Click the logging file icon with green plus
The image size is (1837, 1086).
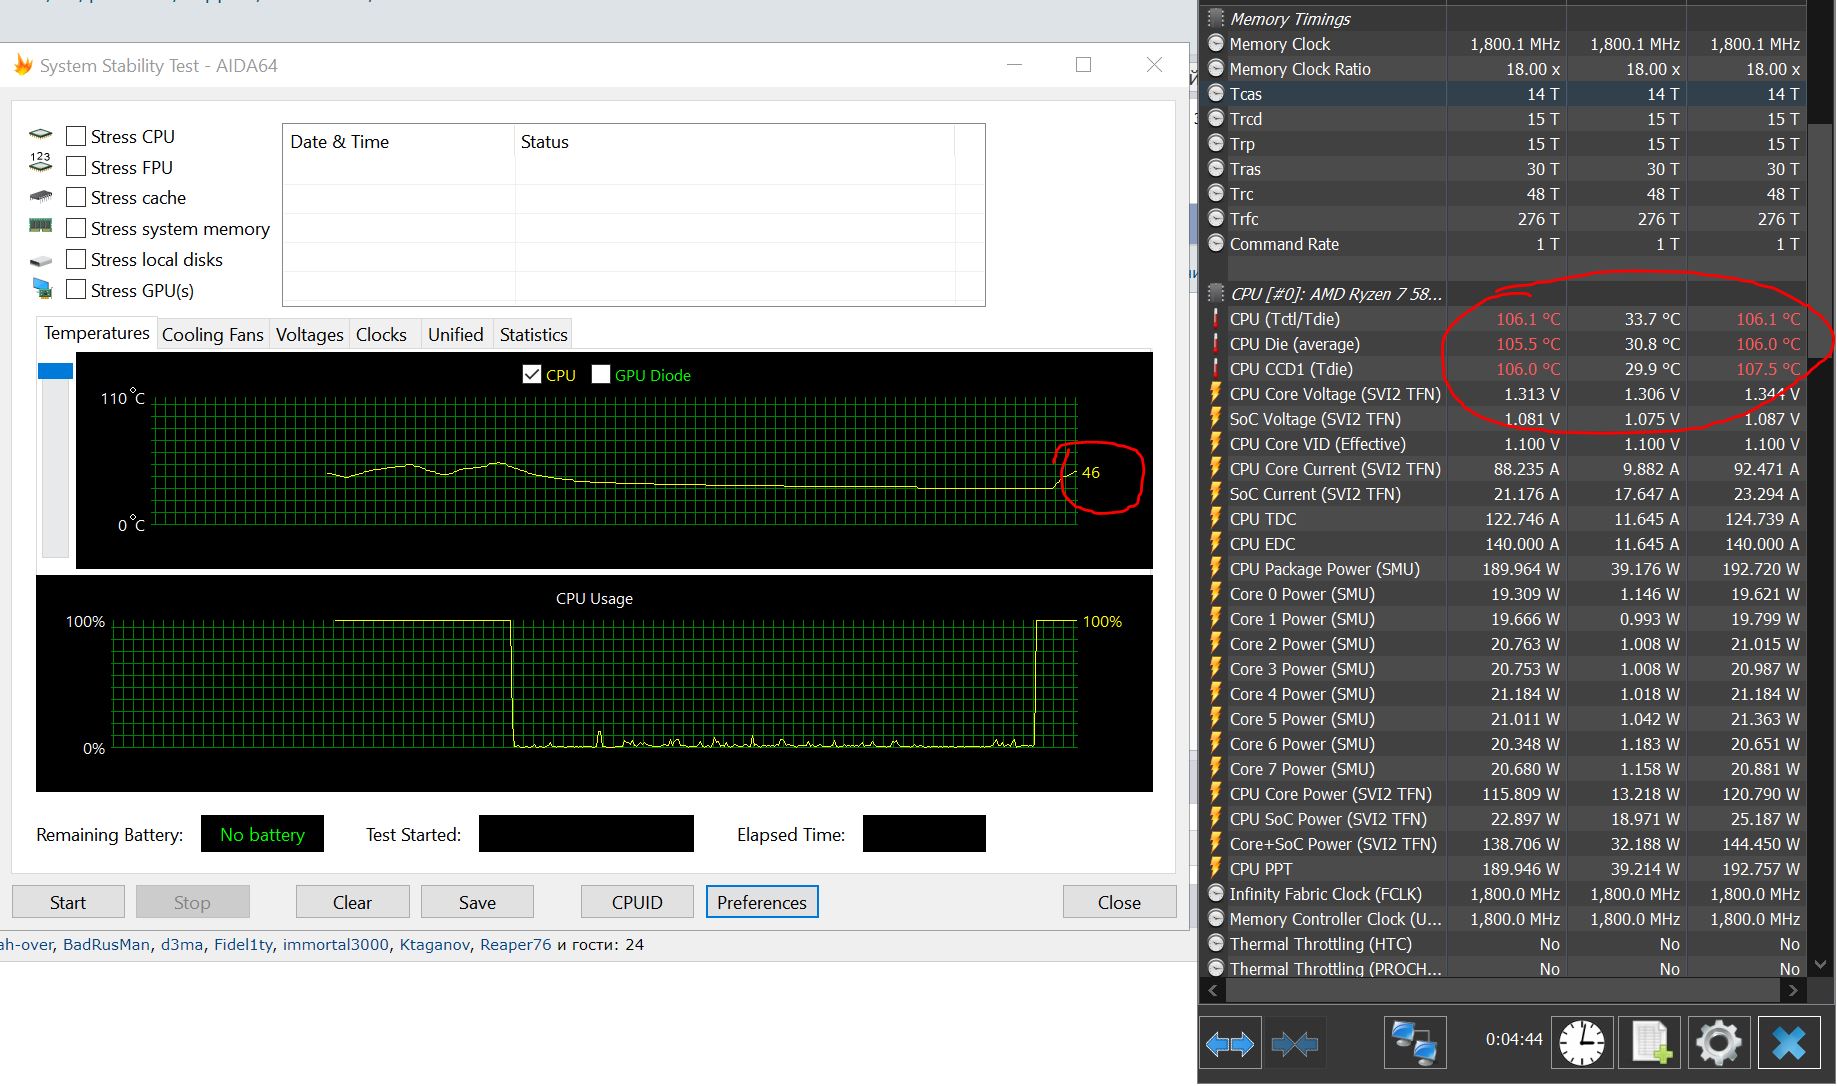point(1650,1044)
